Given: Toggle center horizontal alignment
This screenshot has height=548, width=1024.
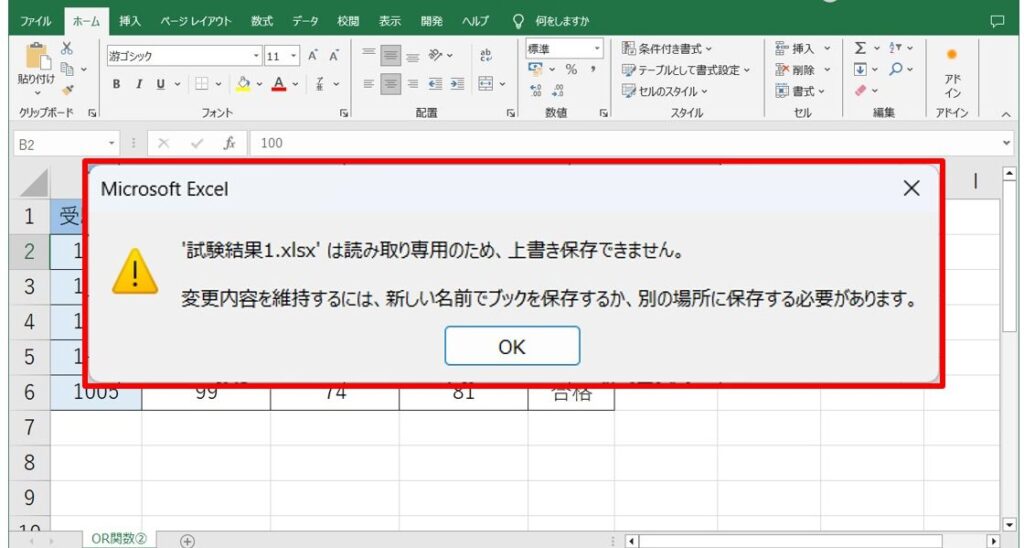Looking at the screenshot, I should tap(391, 84).
